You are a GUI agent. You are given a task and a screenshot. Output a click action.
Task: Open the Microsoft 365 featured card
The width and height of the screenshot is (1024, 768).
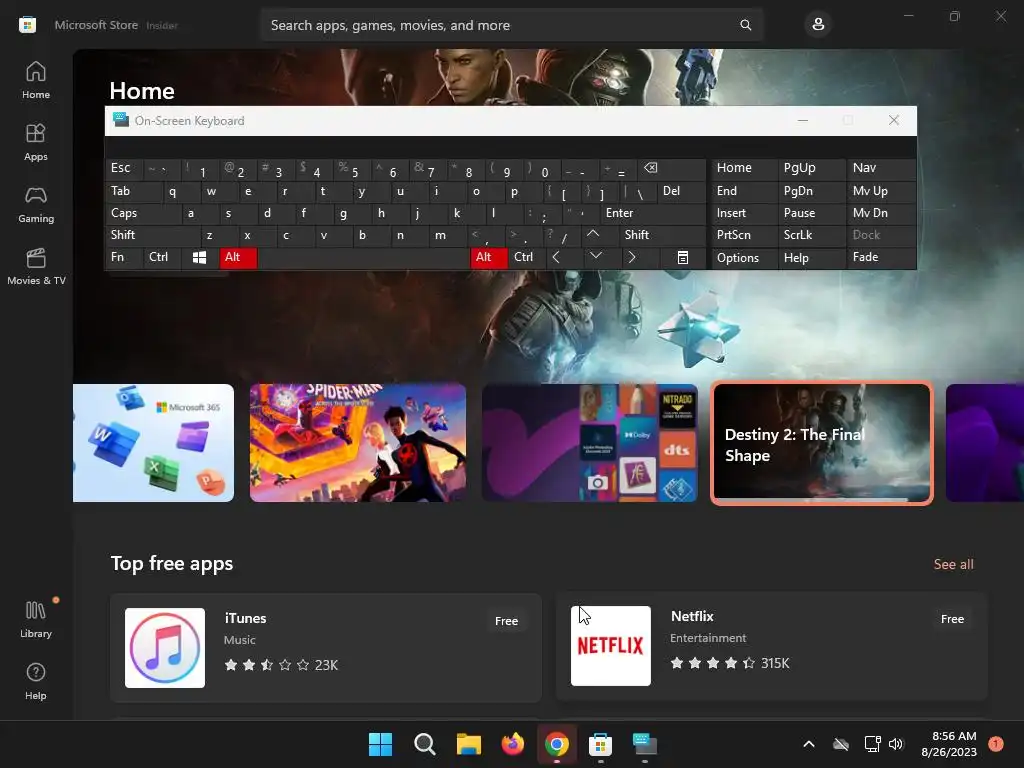pos(153,443)
